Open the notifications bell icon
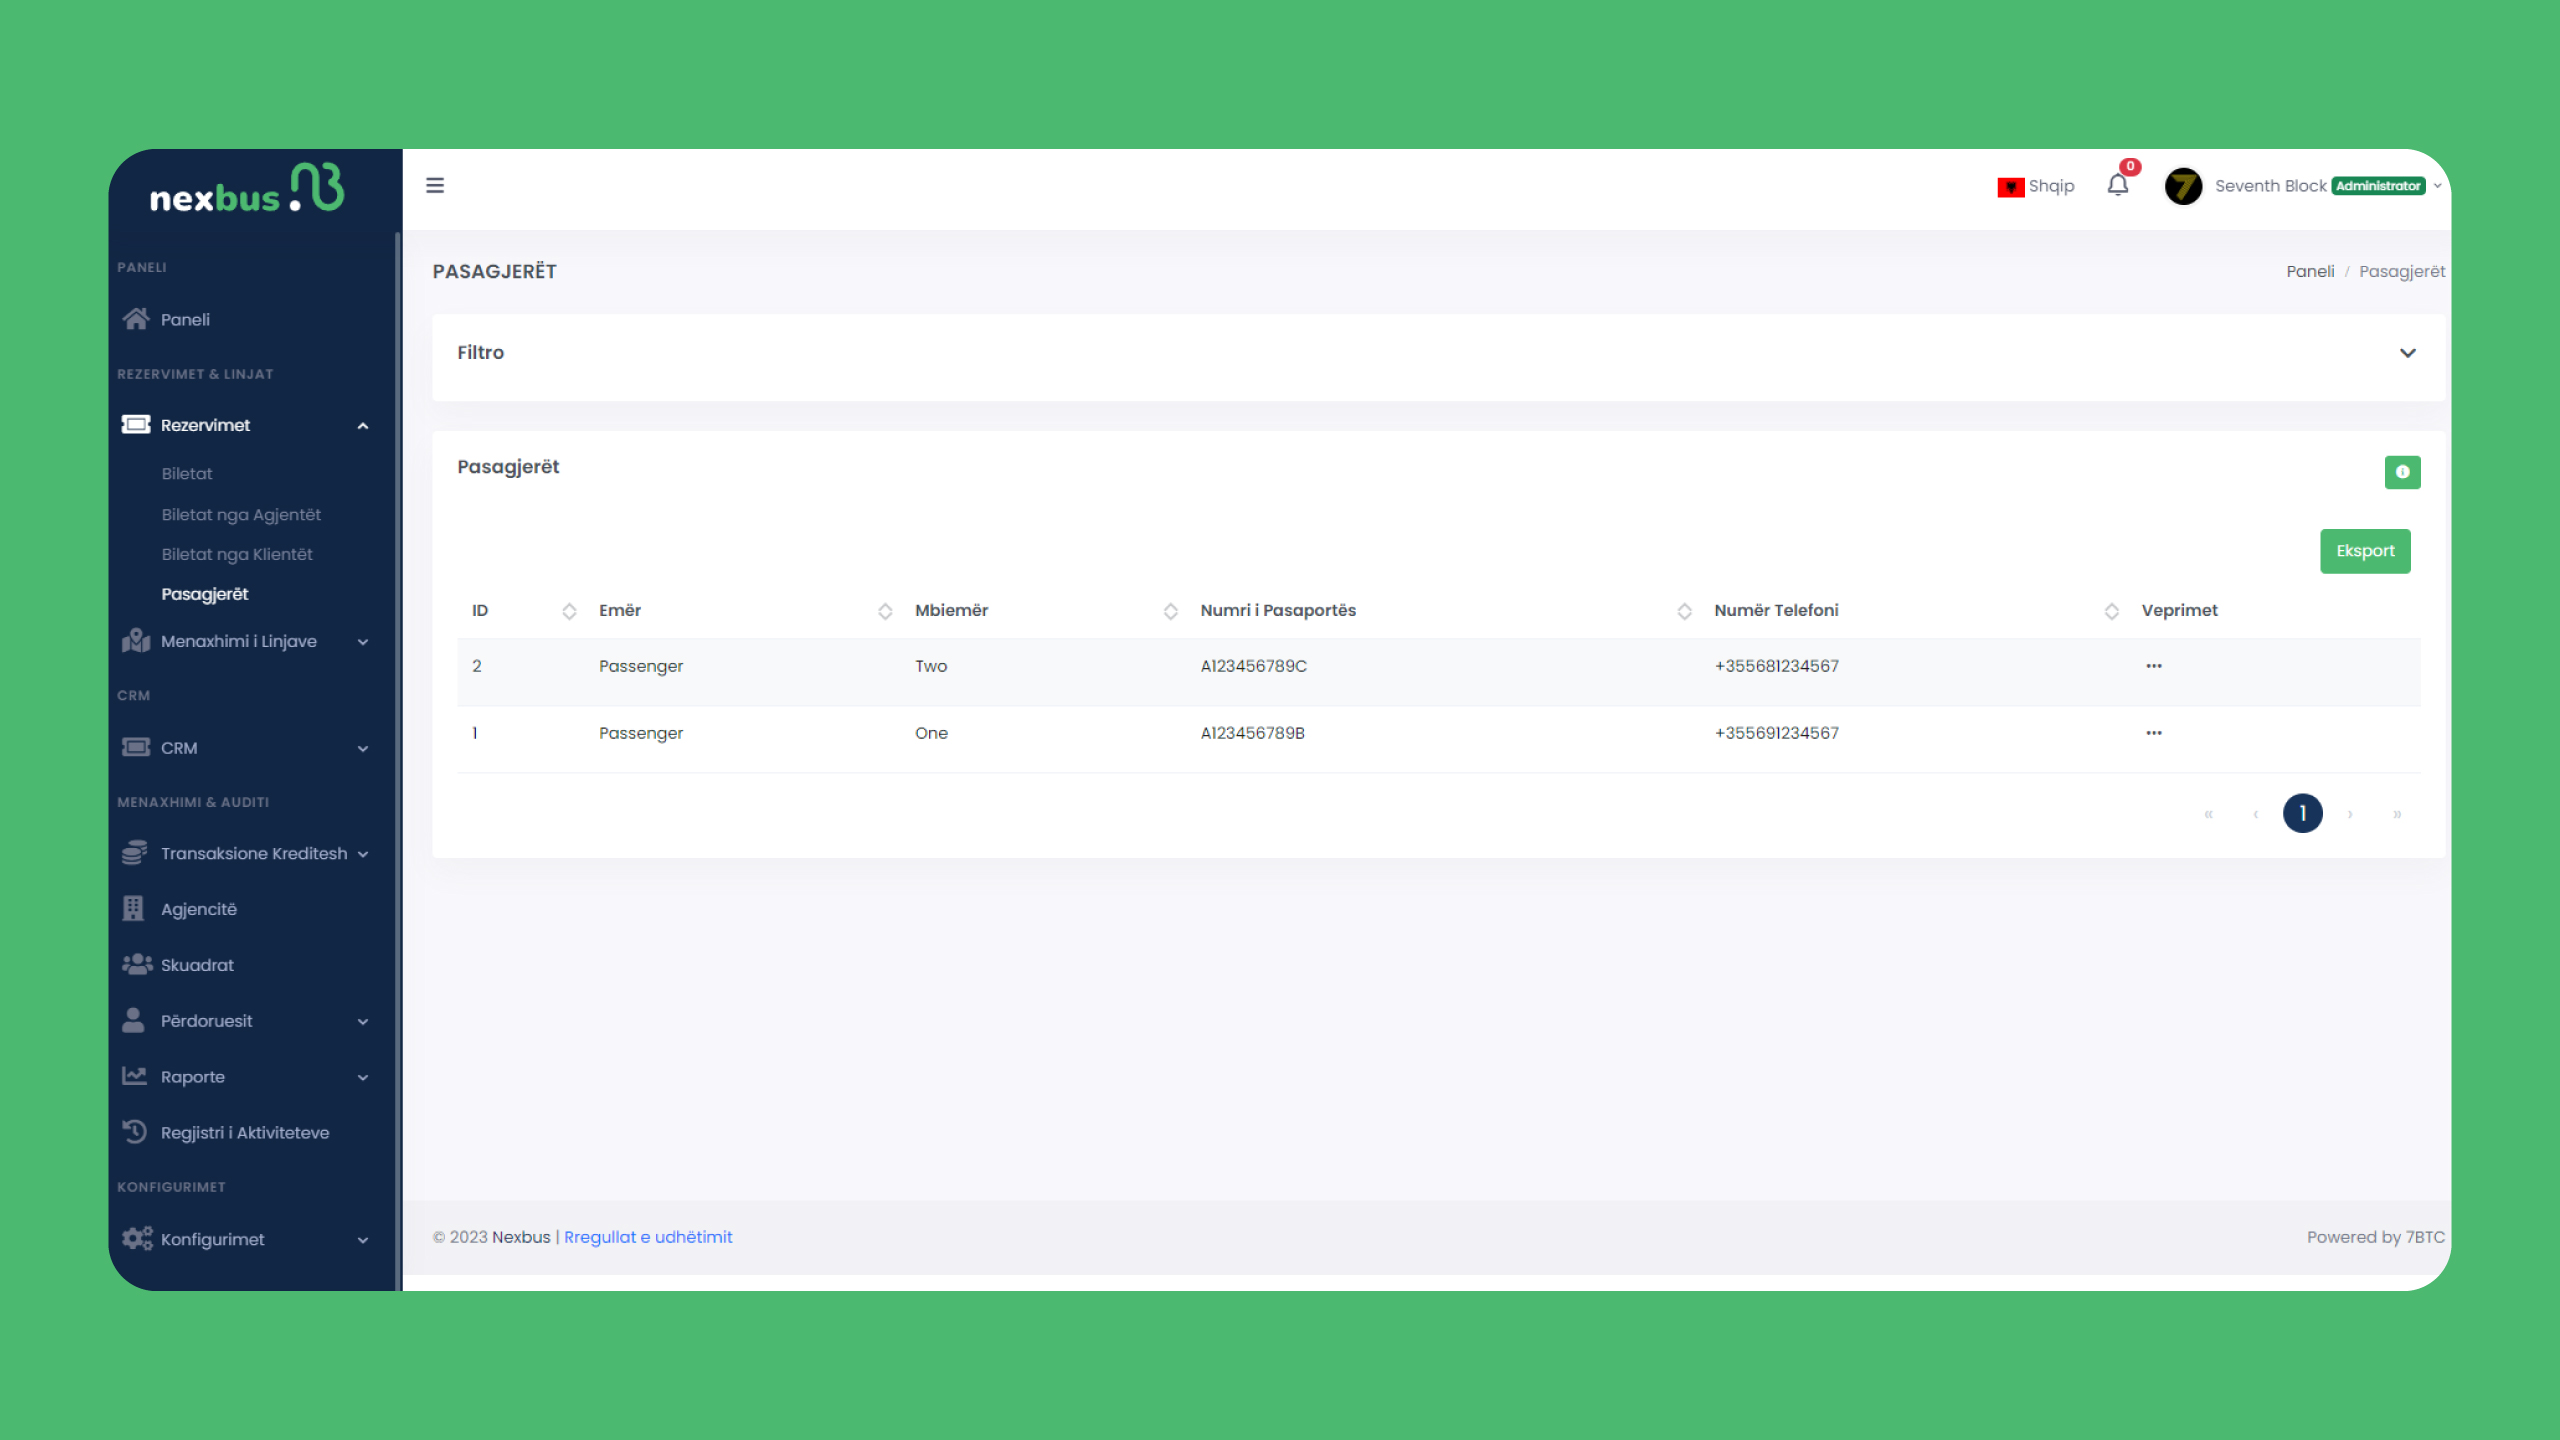The image size is (2560, 1440). click(x=2117, y=186)
